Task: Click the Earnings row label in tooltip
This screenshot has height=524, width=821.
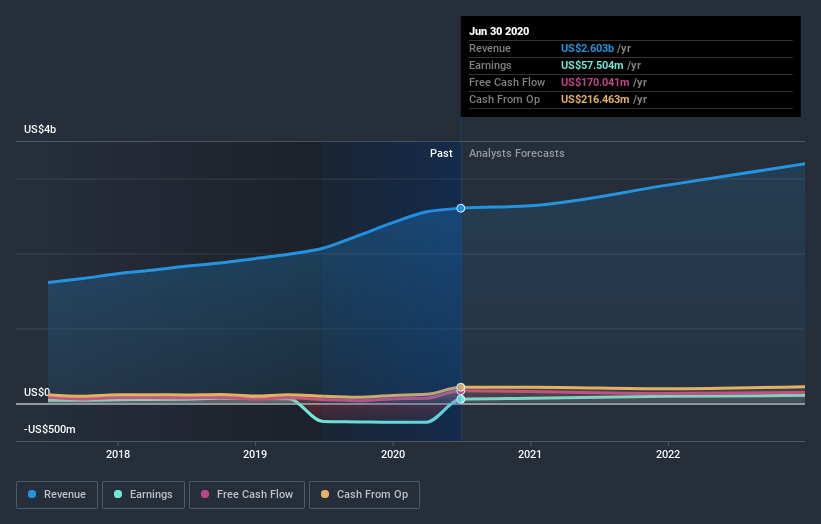Action: coord(490,65)
